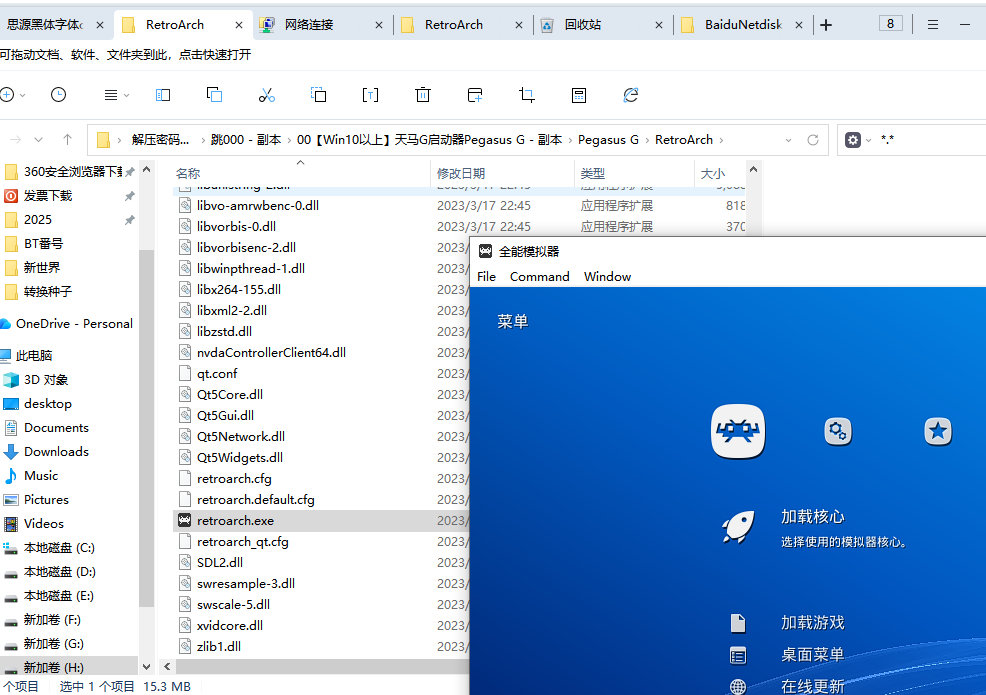This screenshot has height=695, width=986.
Task: Click the 加载核心 rocket icon
Action: coord(737,528)
